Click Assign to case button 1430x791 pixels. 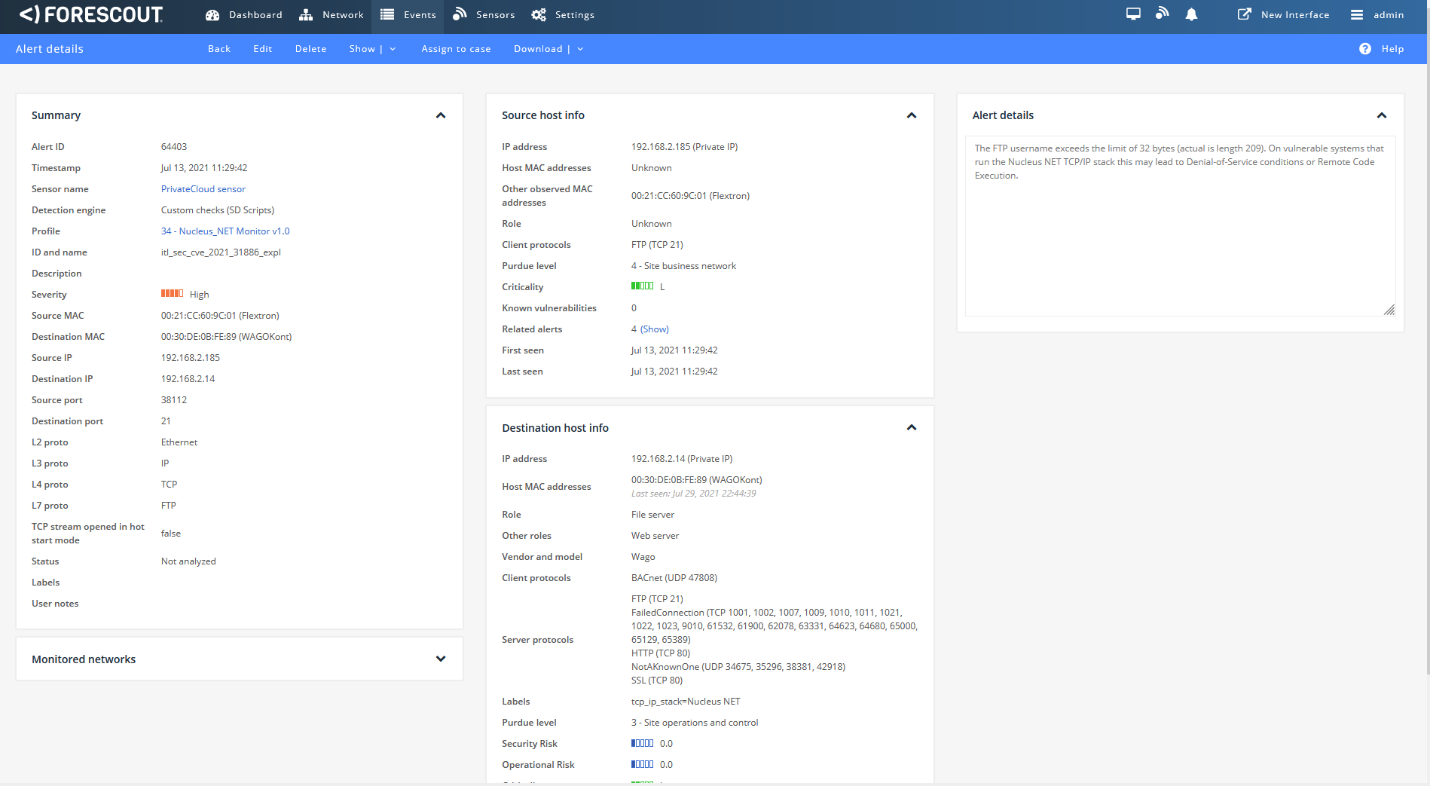456,49
